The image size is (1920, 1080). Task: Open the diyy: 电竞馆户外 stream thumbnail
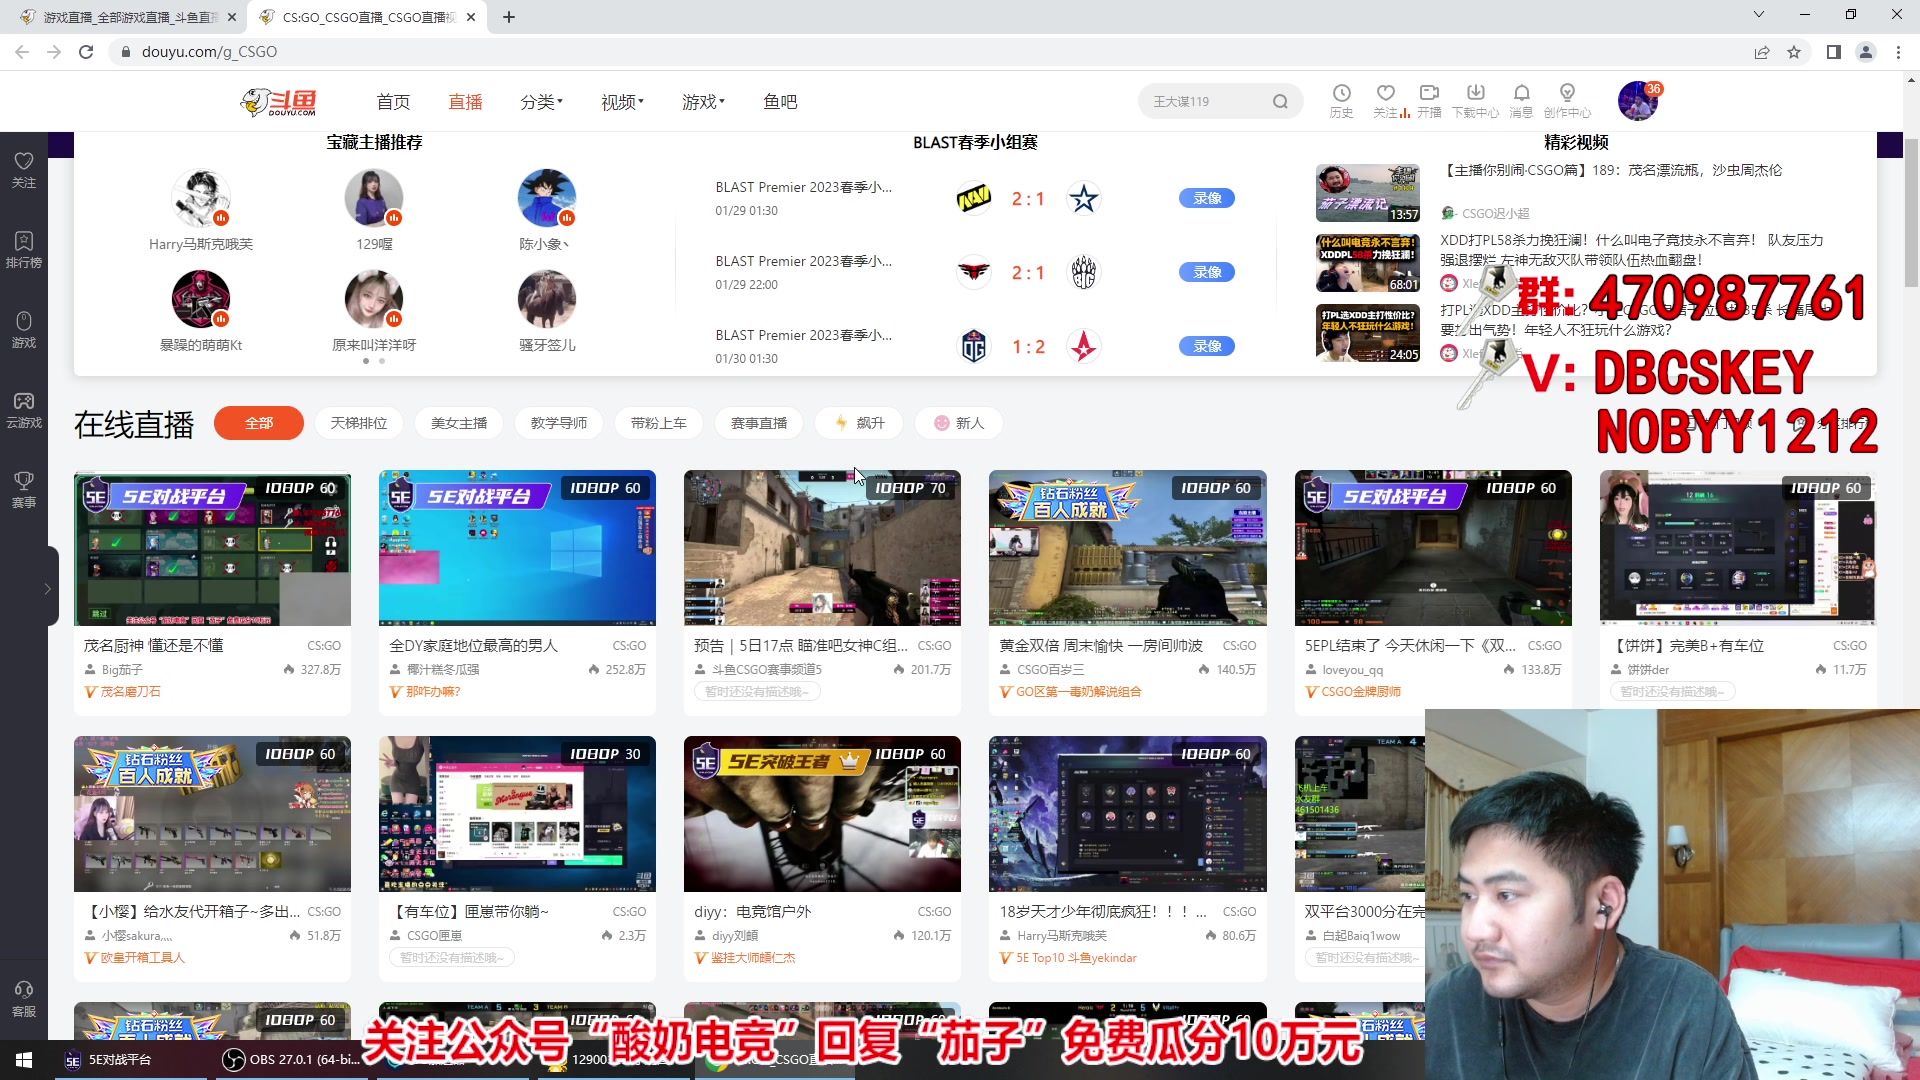822,814
